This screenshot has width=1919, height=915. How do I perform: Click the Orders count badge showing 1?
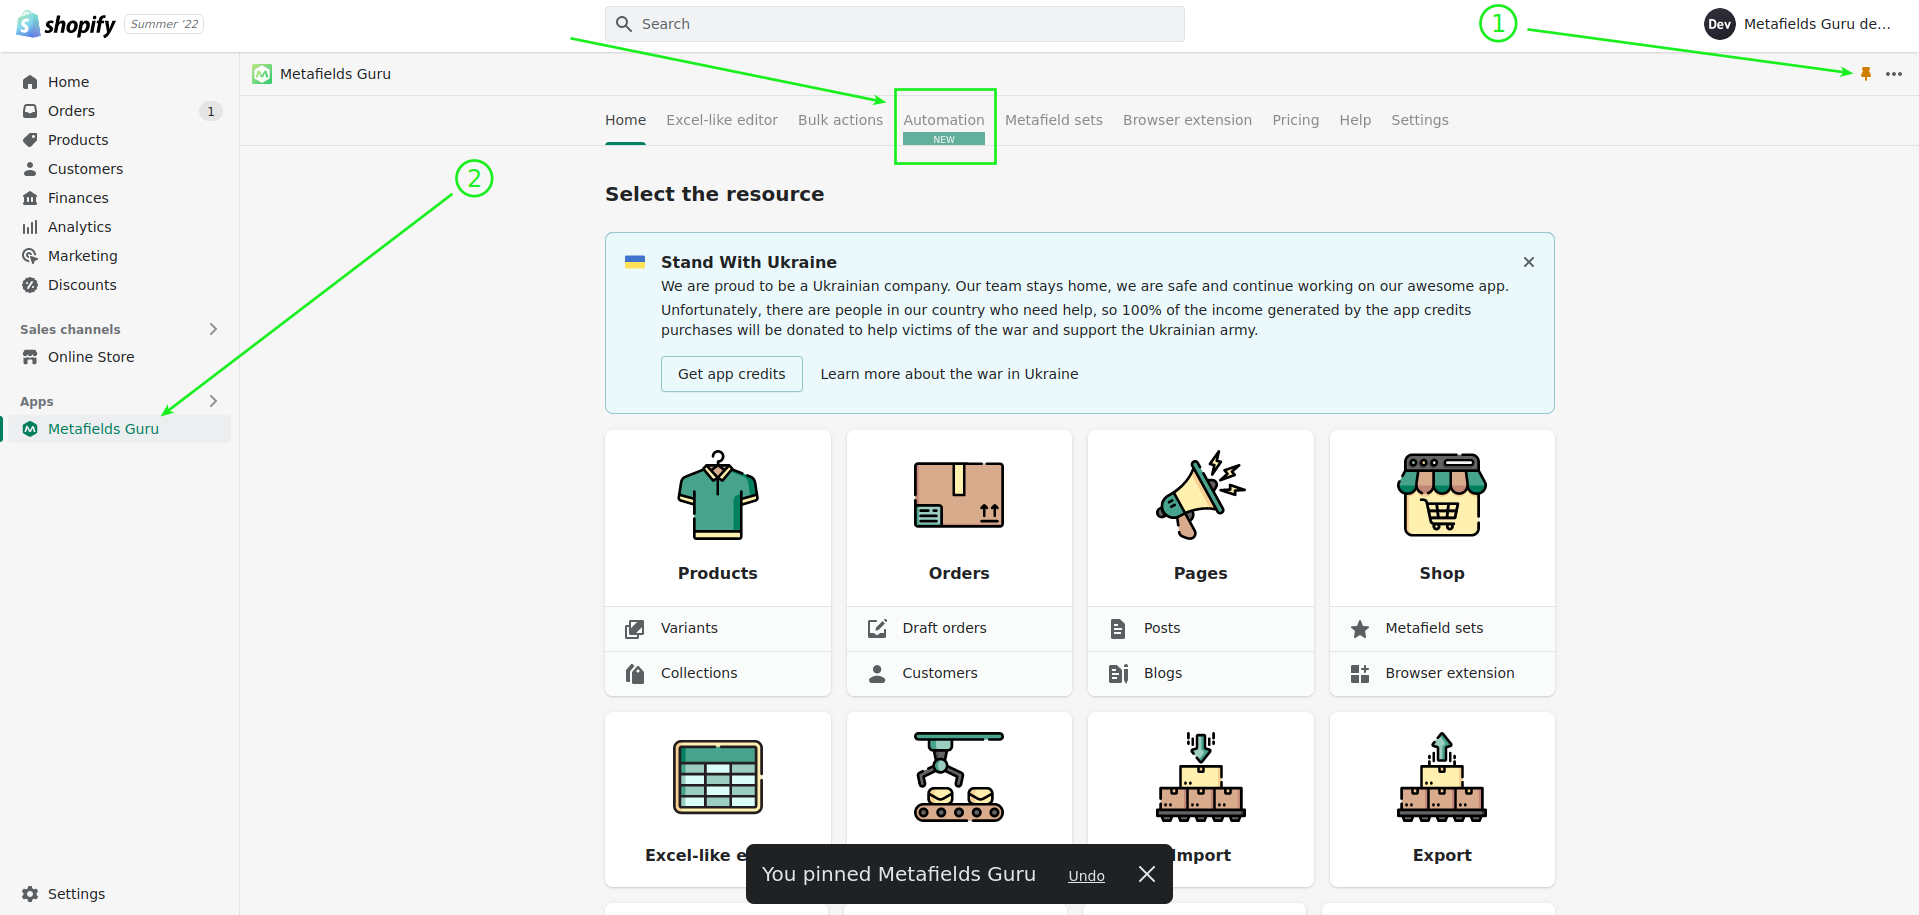tap(211, 111)
